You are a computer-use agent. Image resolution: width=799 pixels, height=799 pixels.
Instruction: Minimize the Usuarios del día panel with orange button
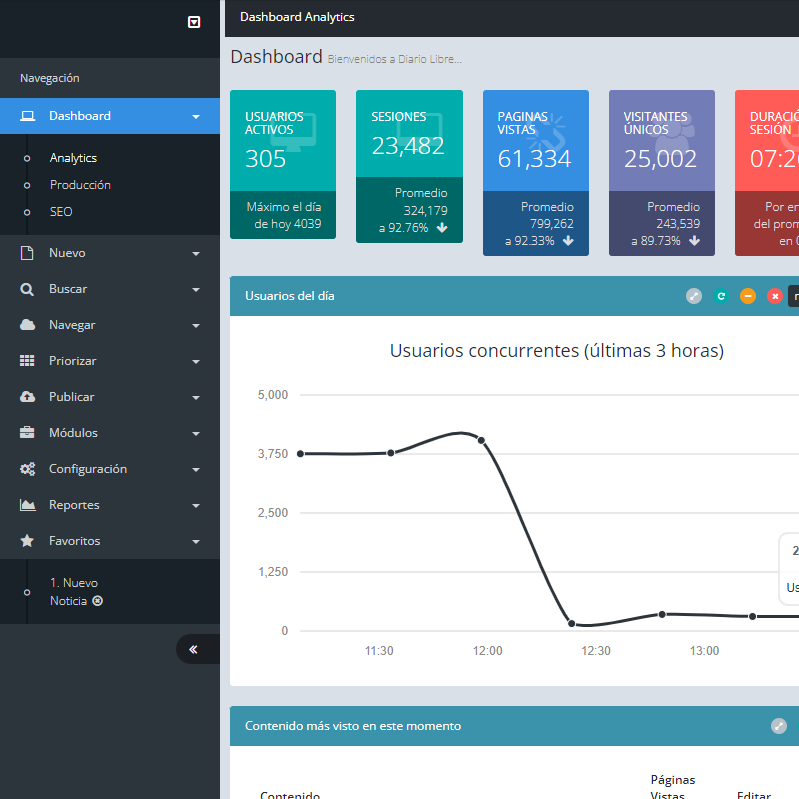tap(748, 296)
